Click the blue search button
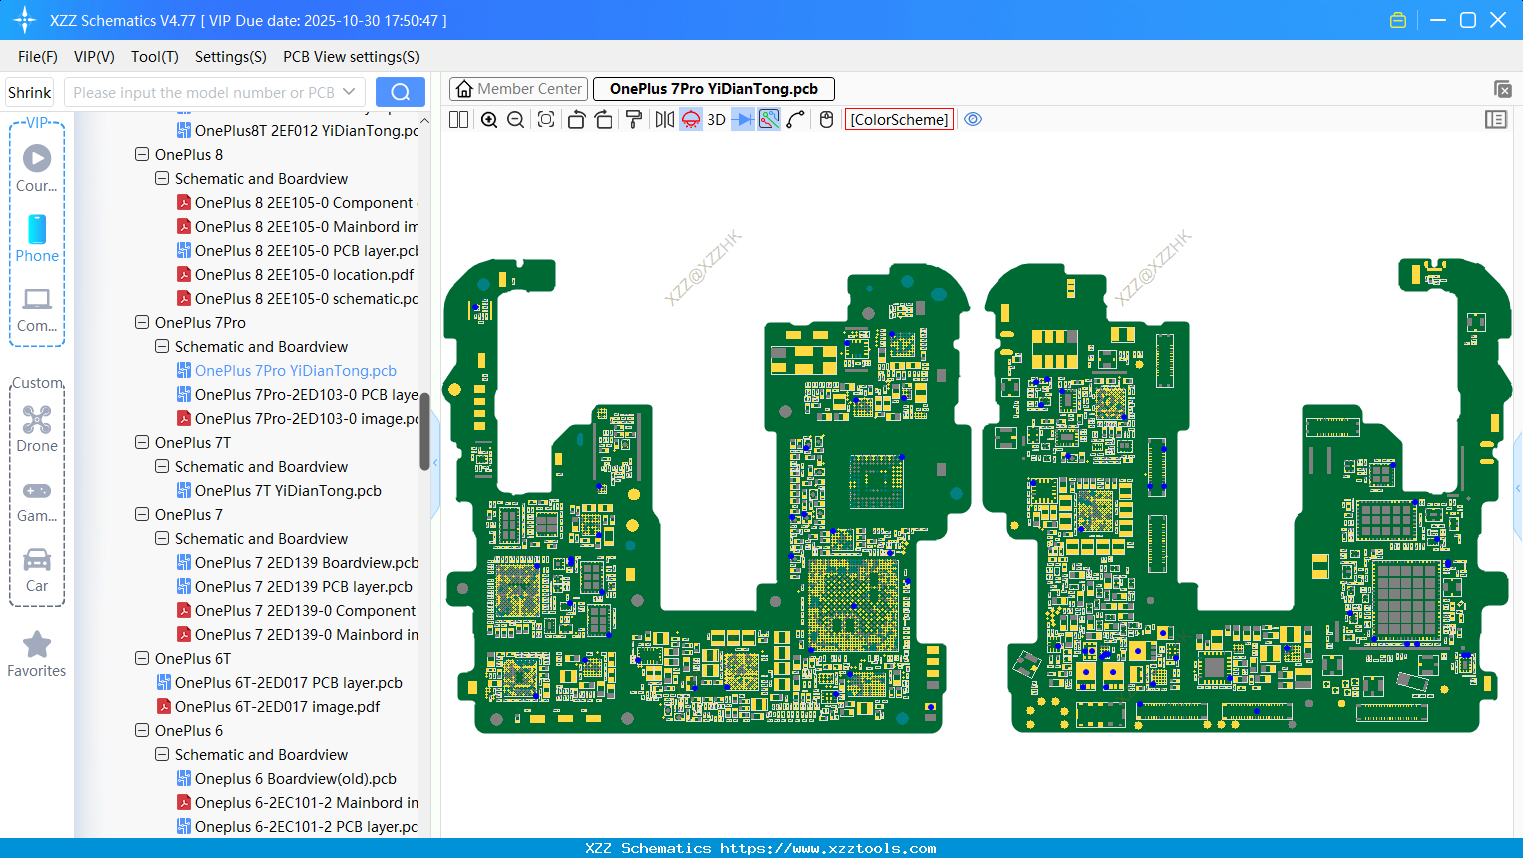1523x858 pixels. pyautogui.click(x=400, y=92)
